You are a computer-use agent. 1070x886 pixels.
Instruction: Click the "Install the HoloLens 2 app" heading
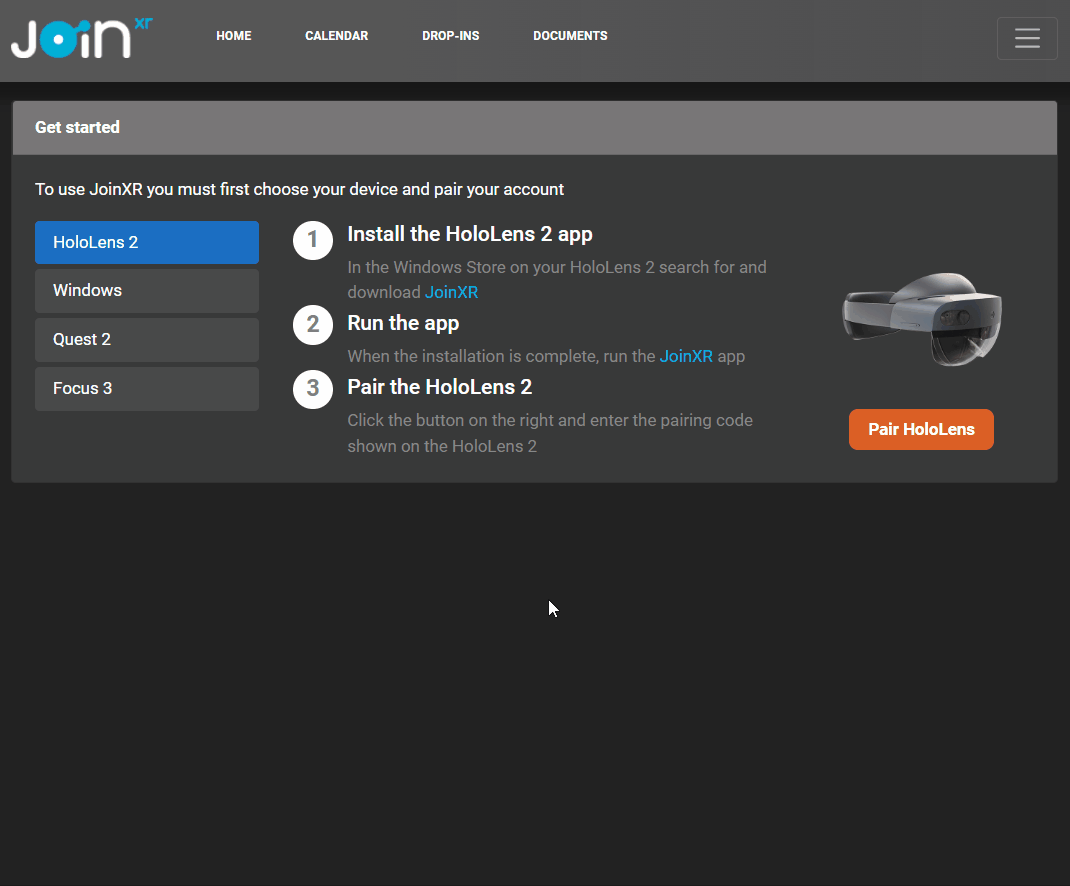pos(470,234)
